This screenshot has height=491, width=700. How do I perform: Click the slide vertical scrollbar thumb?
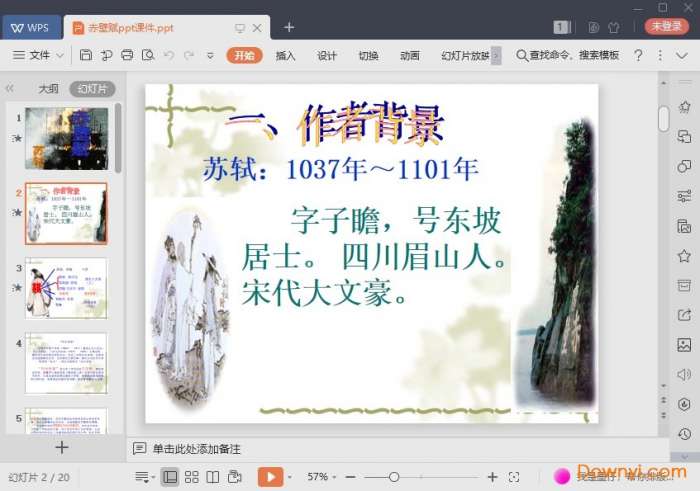point(664,118)
